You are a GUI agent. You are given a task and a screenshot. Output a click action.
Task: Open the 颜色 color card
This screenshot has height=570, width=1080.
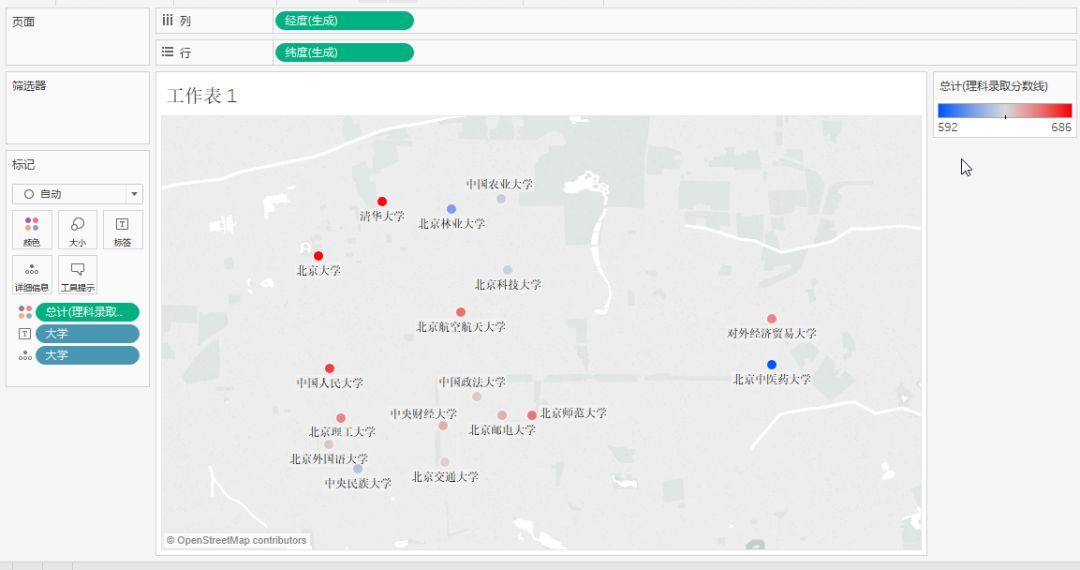pyautogui.click(x=32, y=230)
